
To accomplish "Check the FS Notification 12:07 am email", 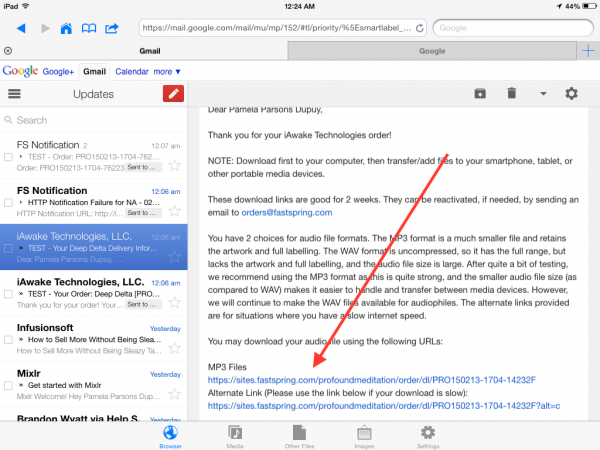I will 8,157.
